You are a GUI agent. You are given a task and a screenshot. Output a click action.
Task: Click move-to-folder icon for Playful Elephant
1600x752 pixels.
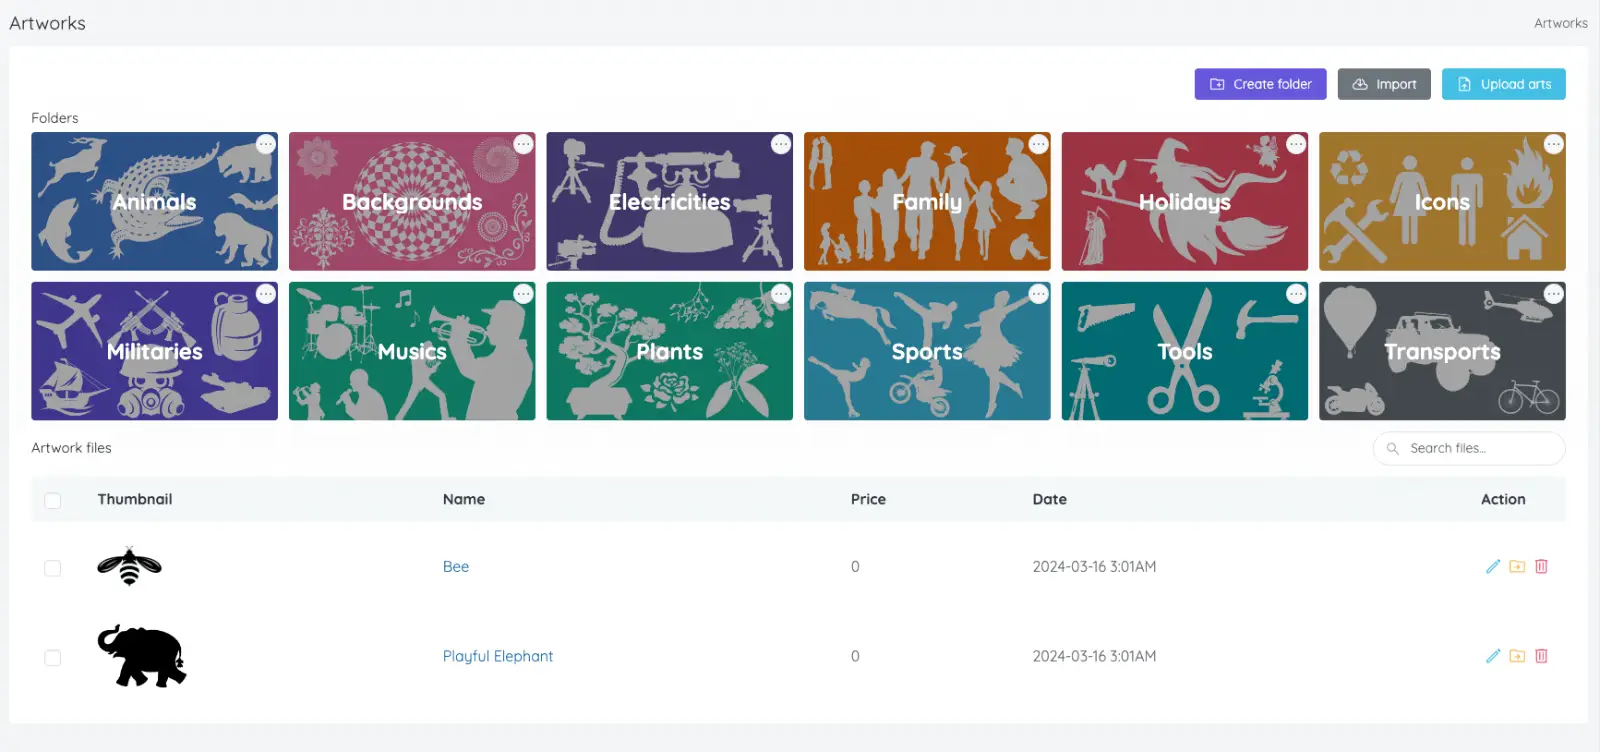(x=1517, y=656)
